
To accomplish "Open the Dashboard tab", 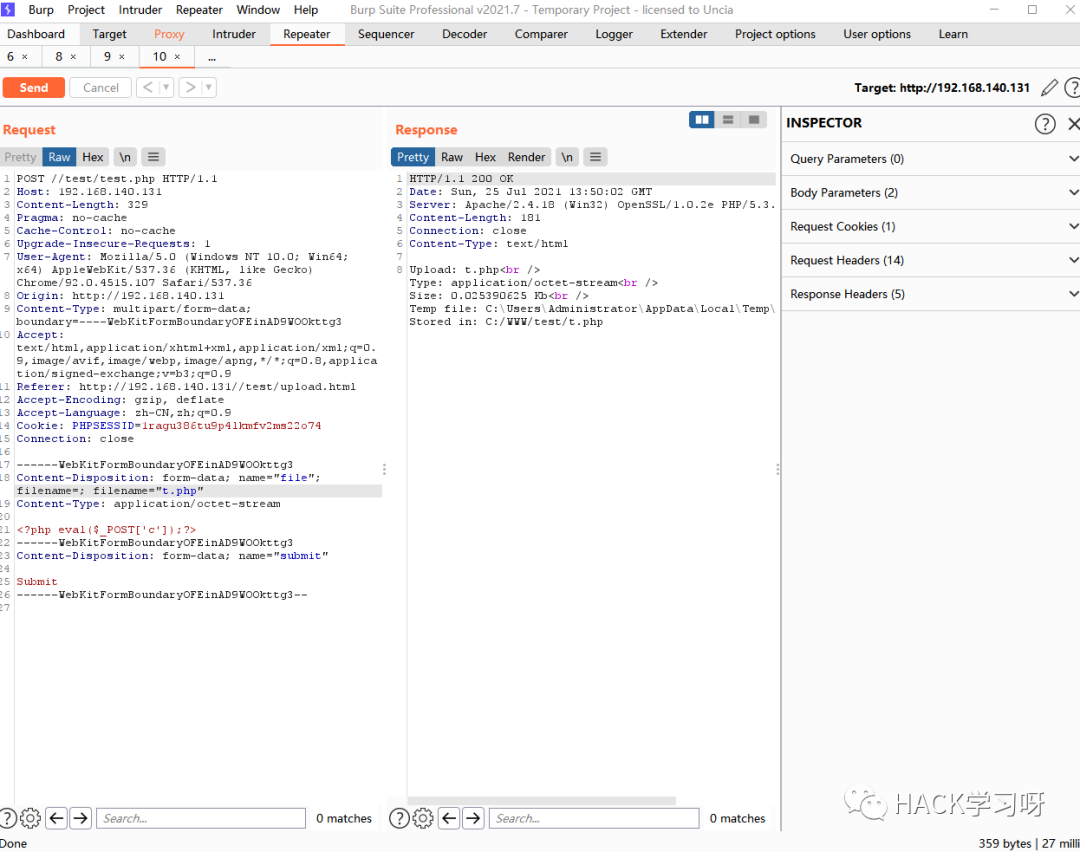I will coord(36,34).
